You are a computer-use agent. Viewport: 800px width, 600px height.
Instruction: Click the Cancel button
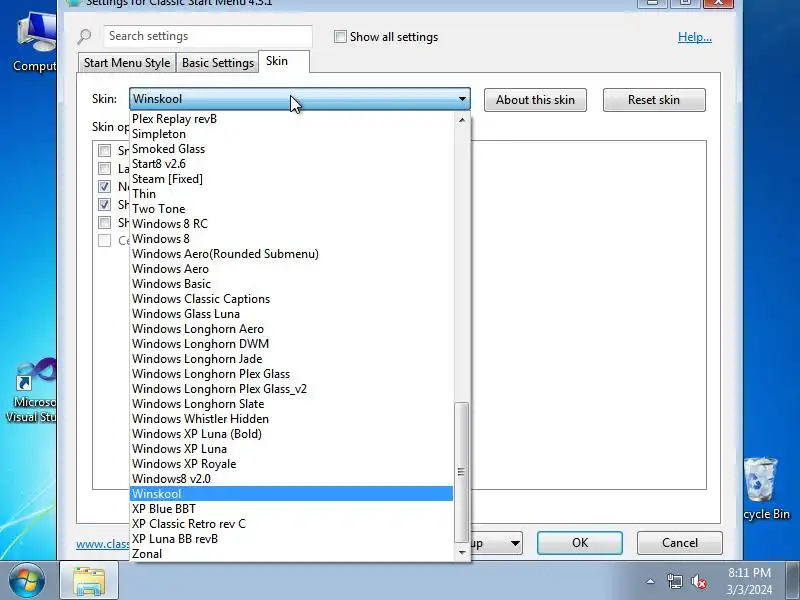click(x=680, y=543)
